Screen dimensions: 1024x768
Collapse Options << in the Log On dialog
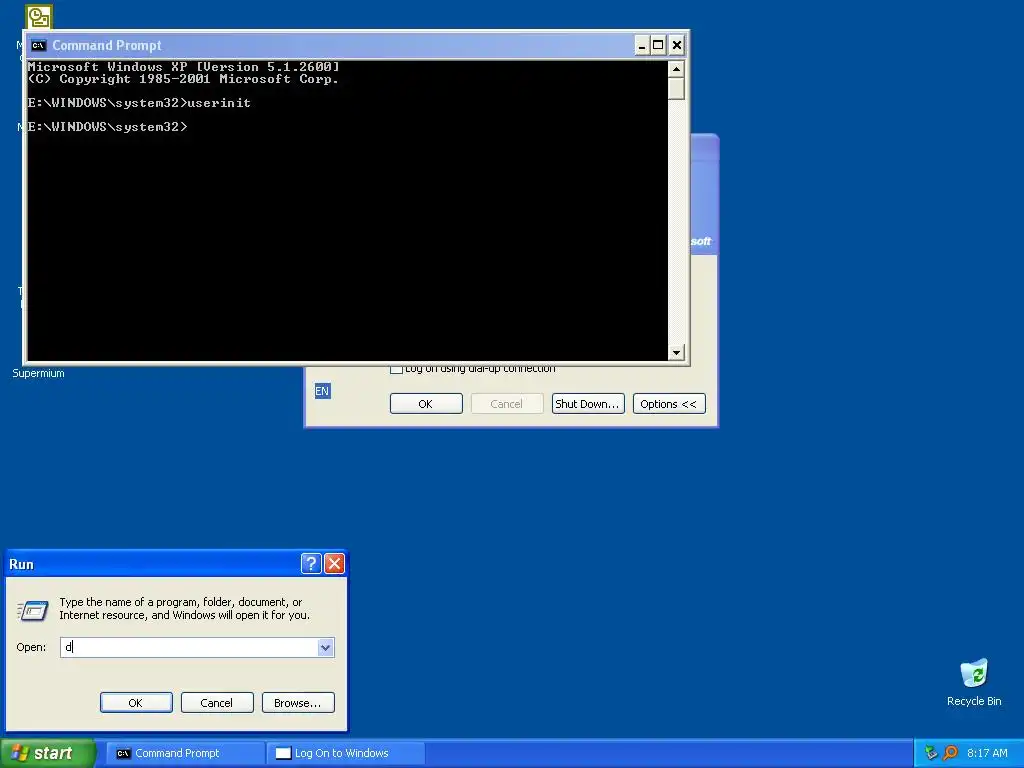(669, 404)
